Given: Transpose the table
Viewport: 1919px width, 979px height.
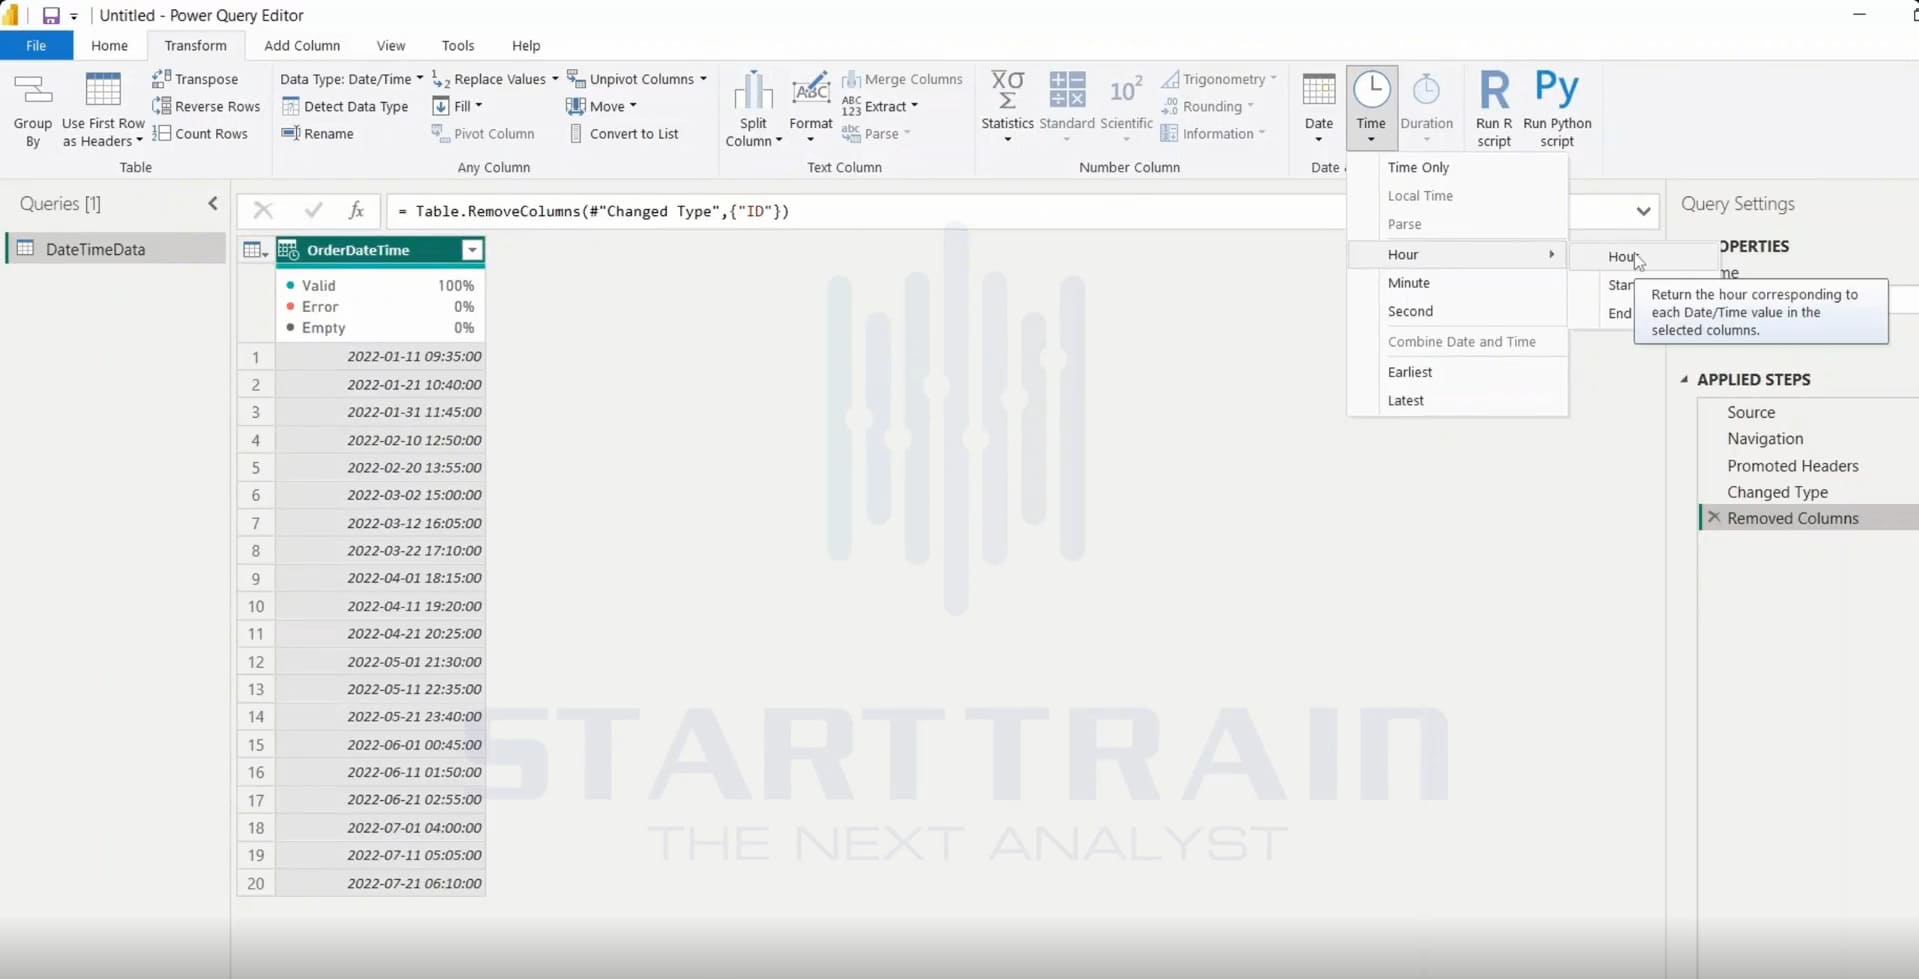Looking at the screenshot, I should click(x=195, y=79).
